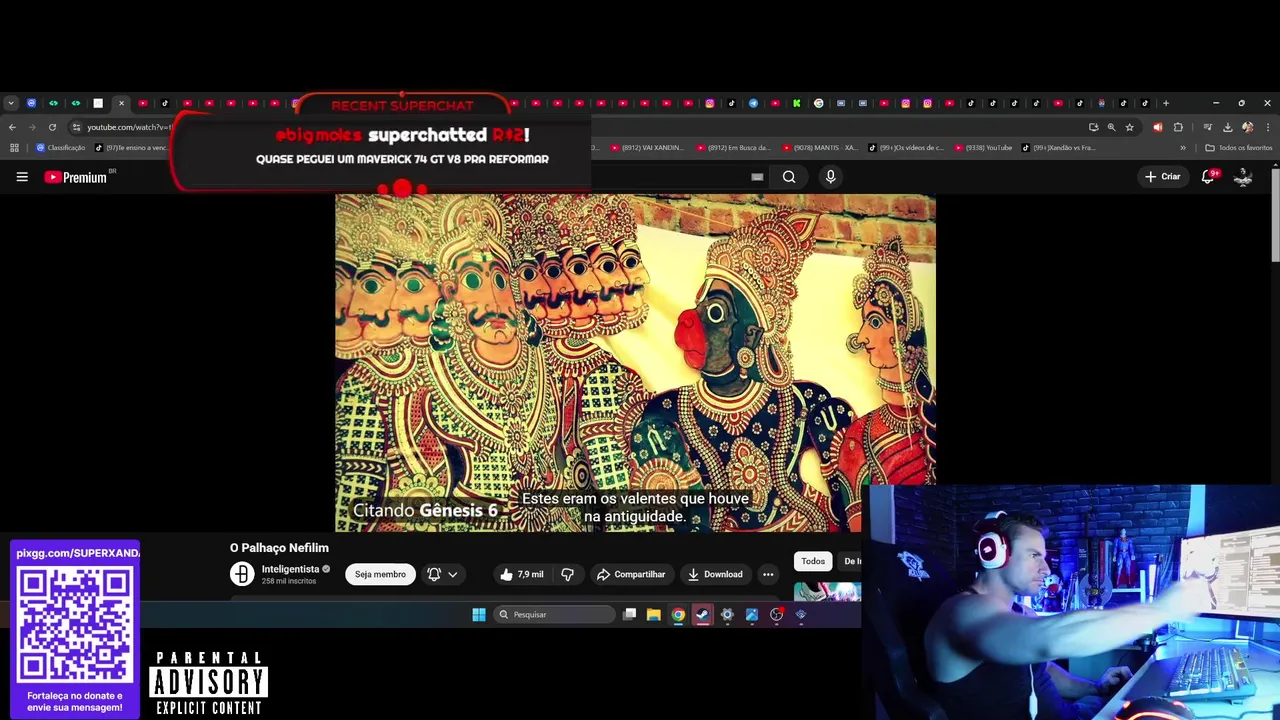1280x720 pixels.
Task: Open Chrome tab search dropdown
Action: click(11, 103)
